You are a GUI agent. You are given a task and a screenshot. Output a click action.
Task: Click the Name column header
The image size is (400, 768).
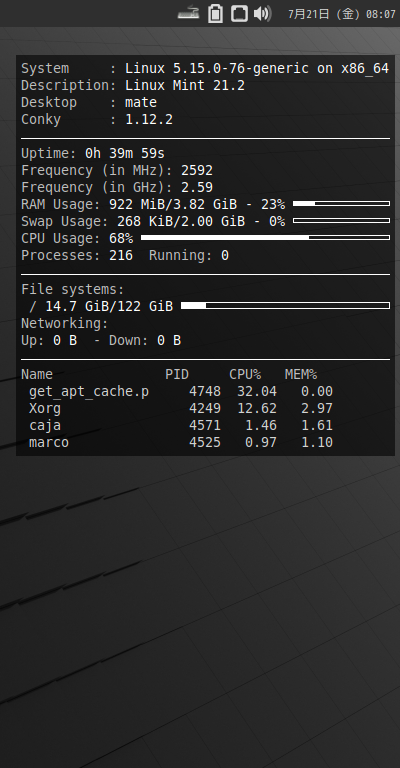coord(37,375)
